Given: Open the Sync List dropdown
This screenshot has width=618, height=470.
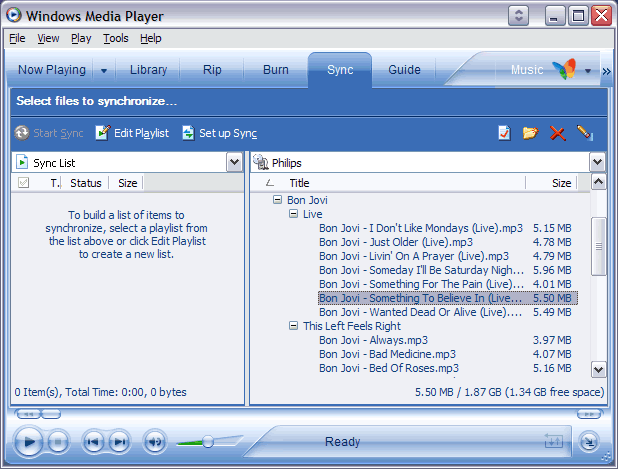Looking at the screenshot, I should coord(234,162).
